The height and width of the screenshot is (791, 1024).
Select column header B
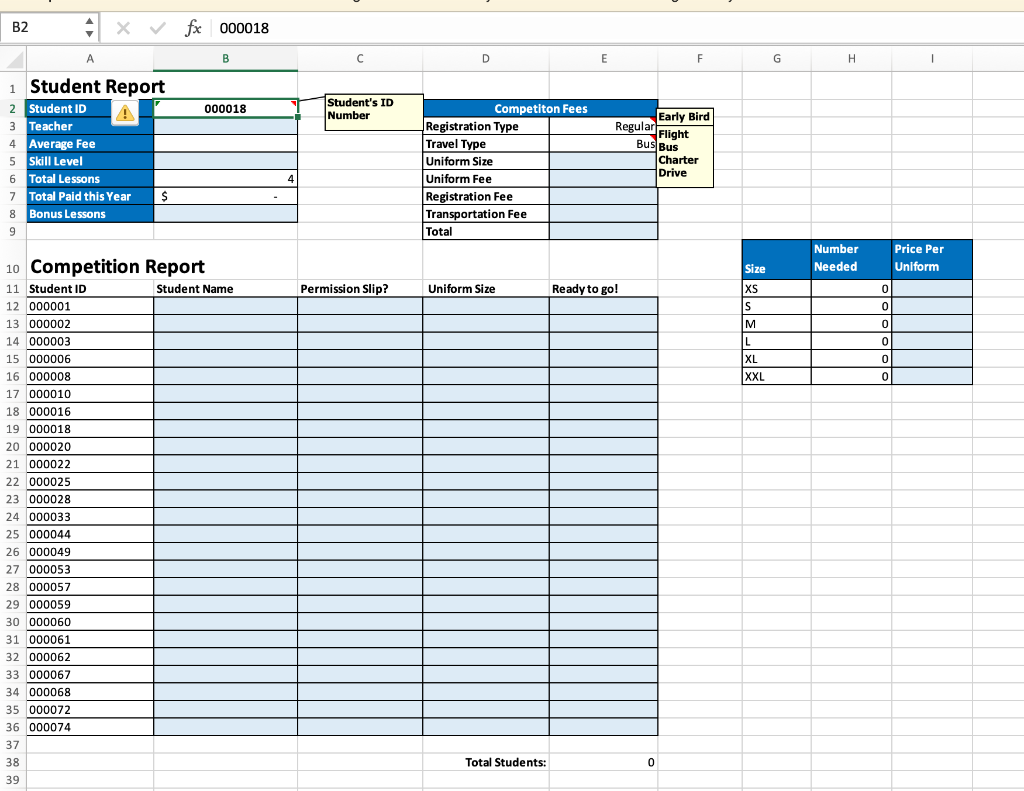coord(225,59)
